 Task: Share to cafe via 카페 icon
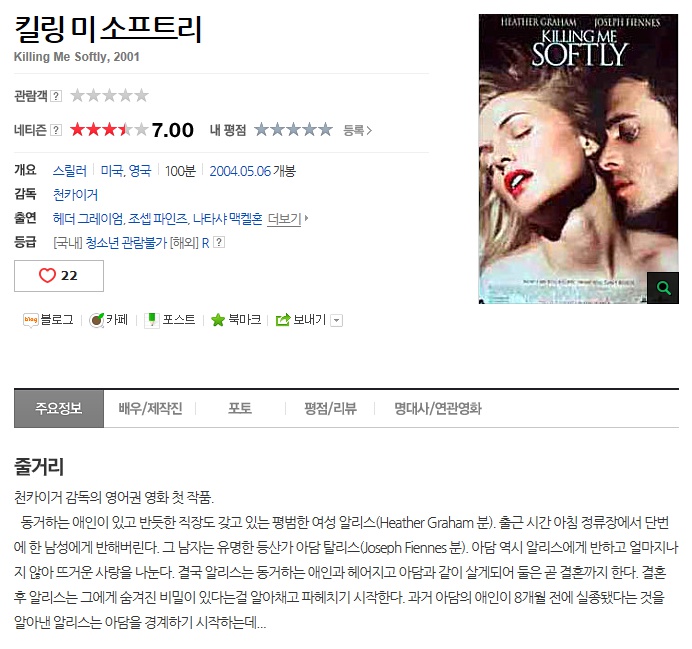(97, 319)
